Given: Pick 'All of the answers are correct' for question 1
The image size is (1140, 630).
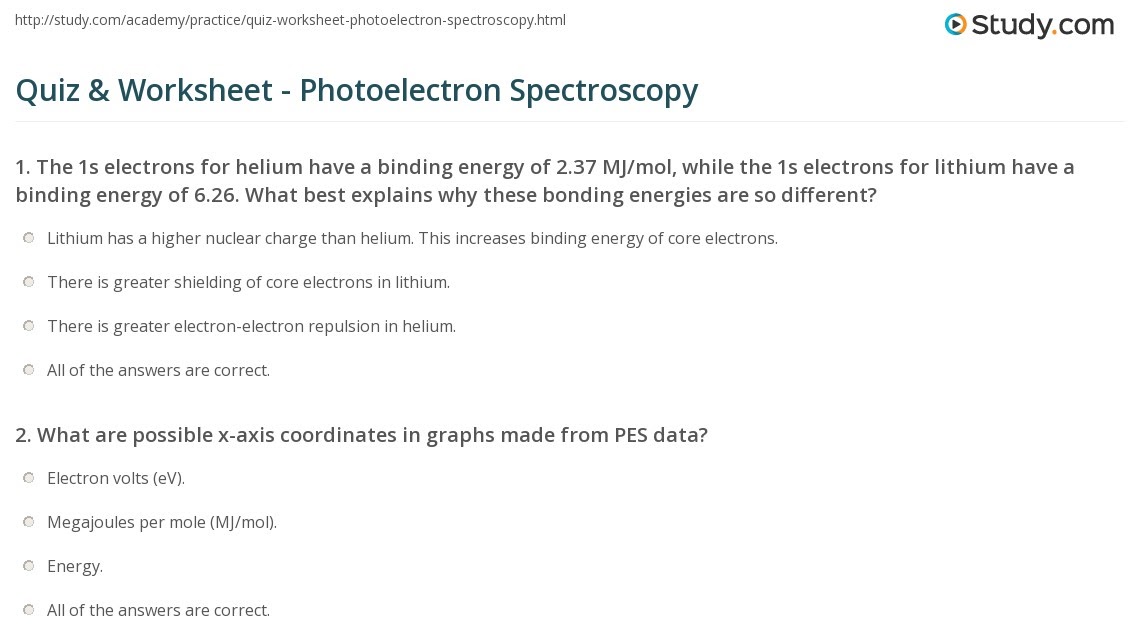Looking at the screenshot, I should click(x=28, y=370).
